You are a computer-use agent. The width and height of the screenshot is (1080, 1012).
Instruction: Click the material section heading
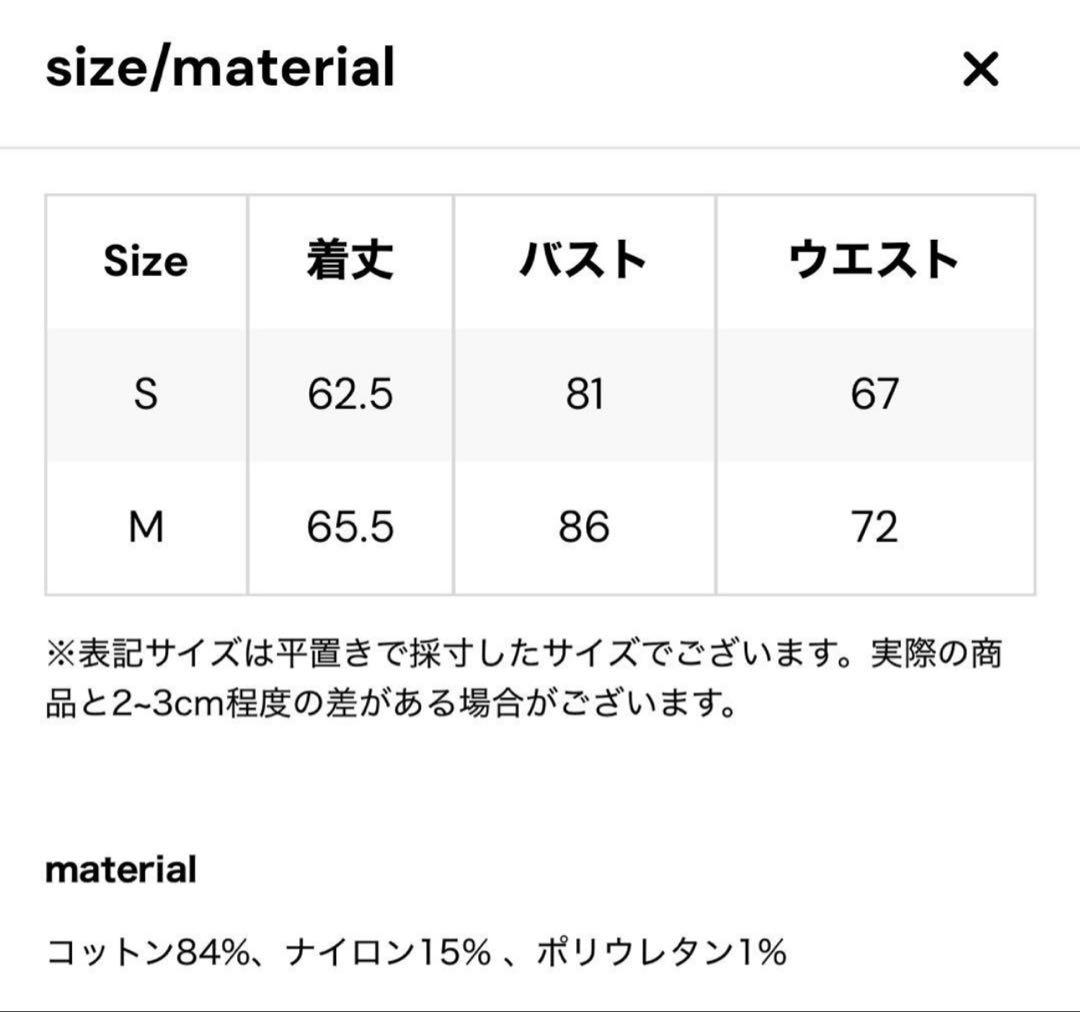pos(121,870)
